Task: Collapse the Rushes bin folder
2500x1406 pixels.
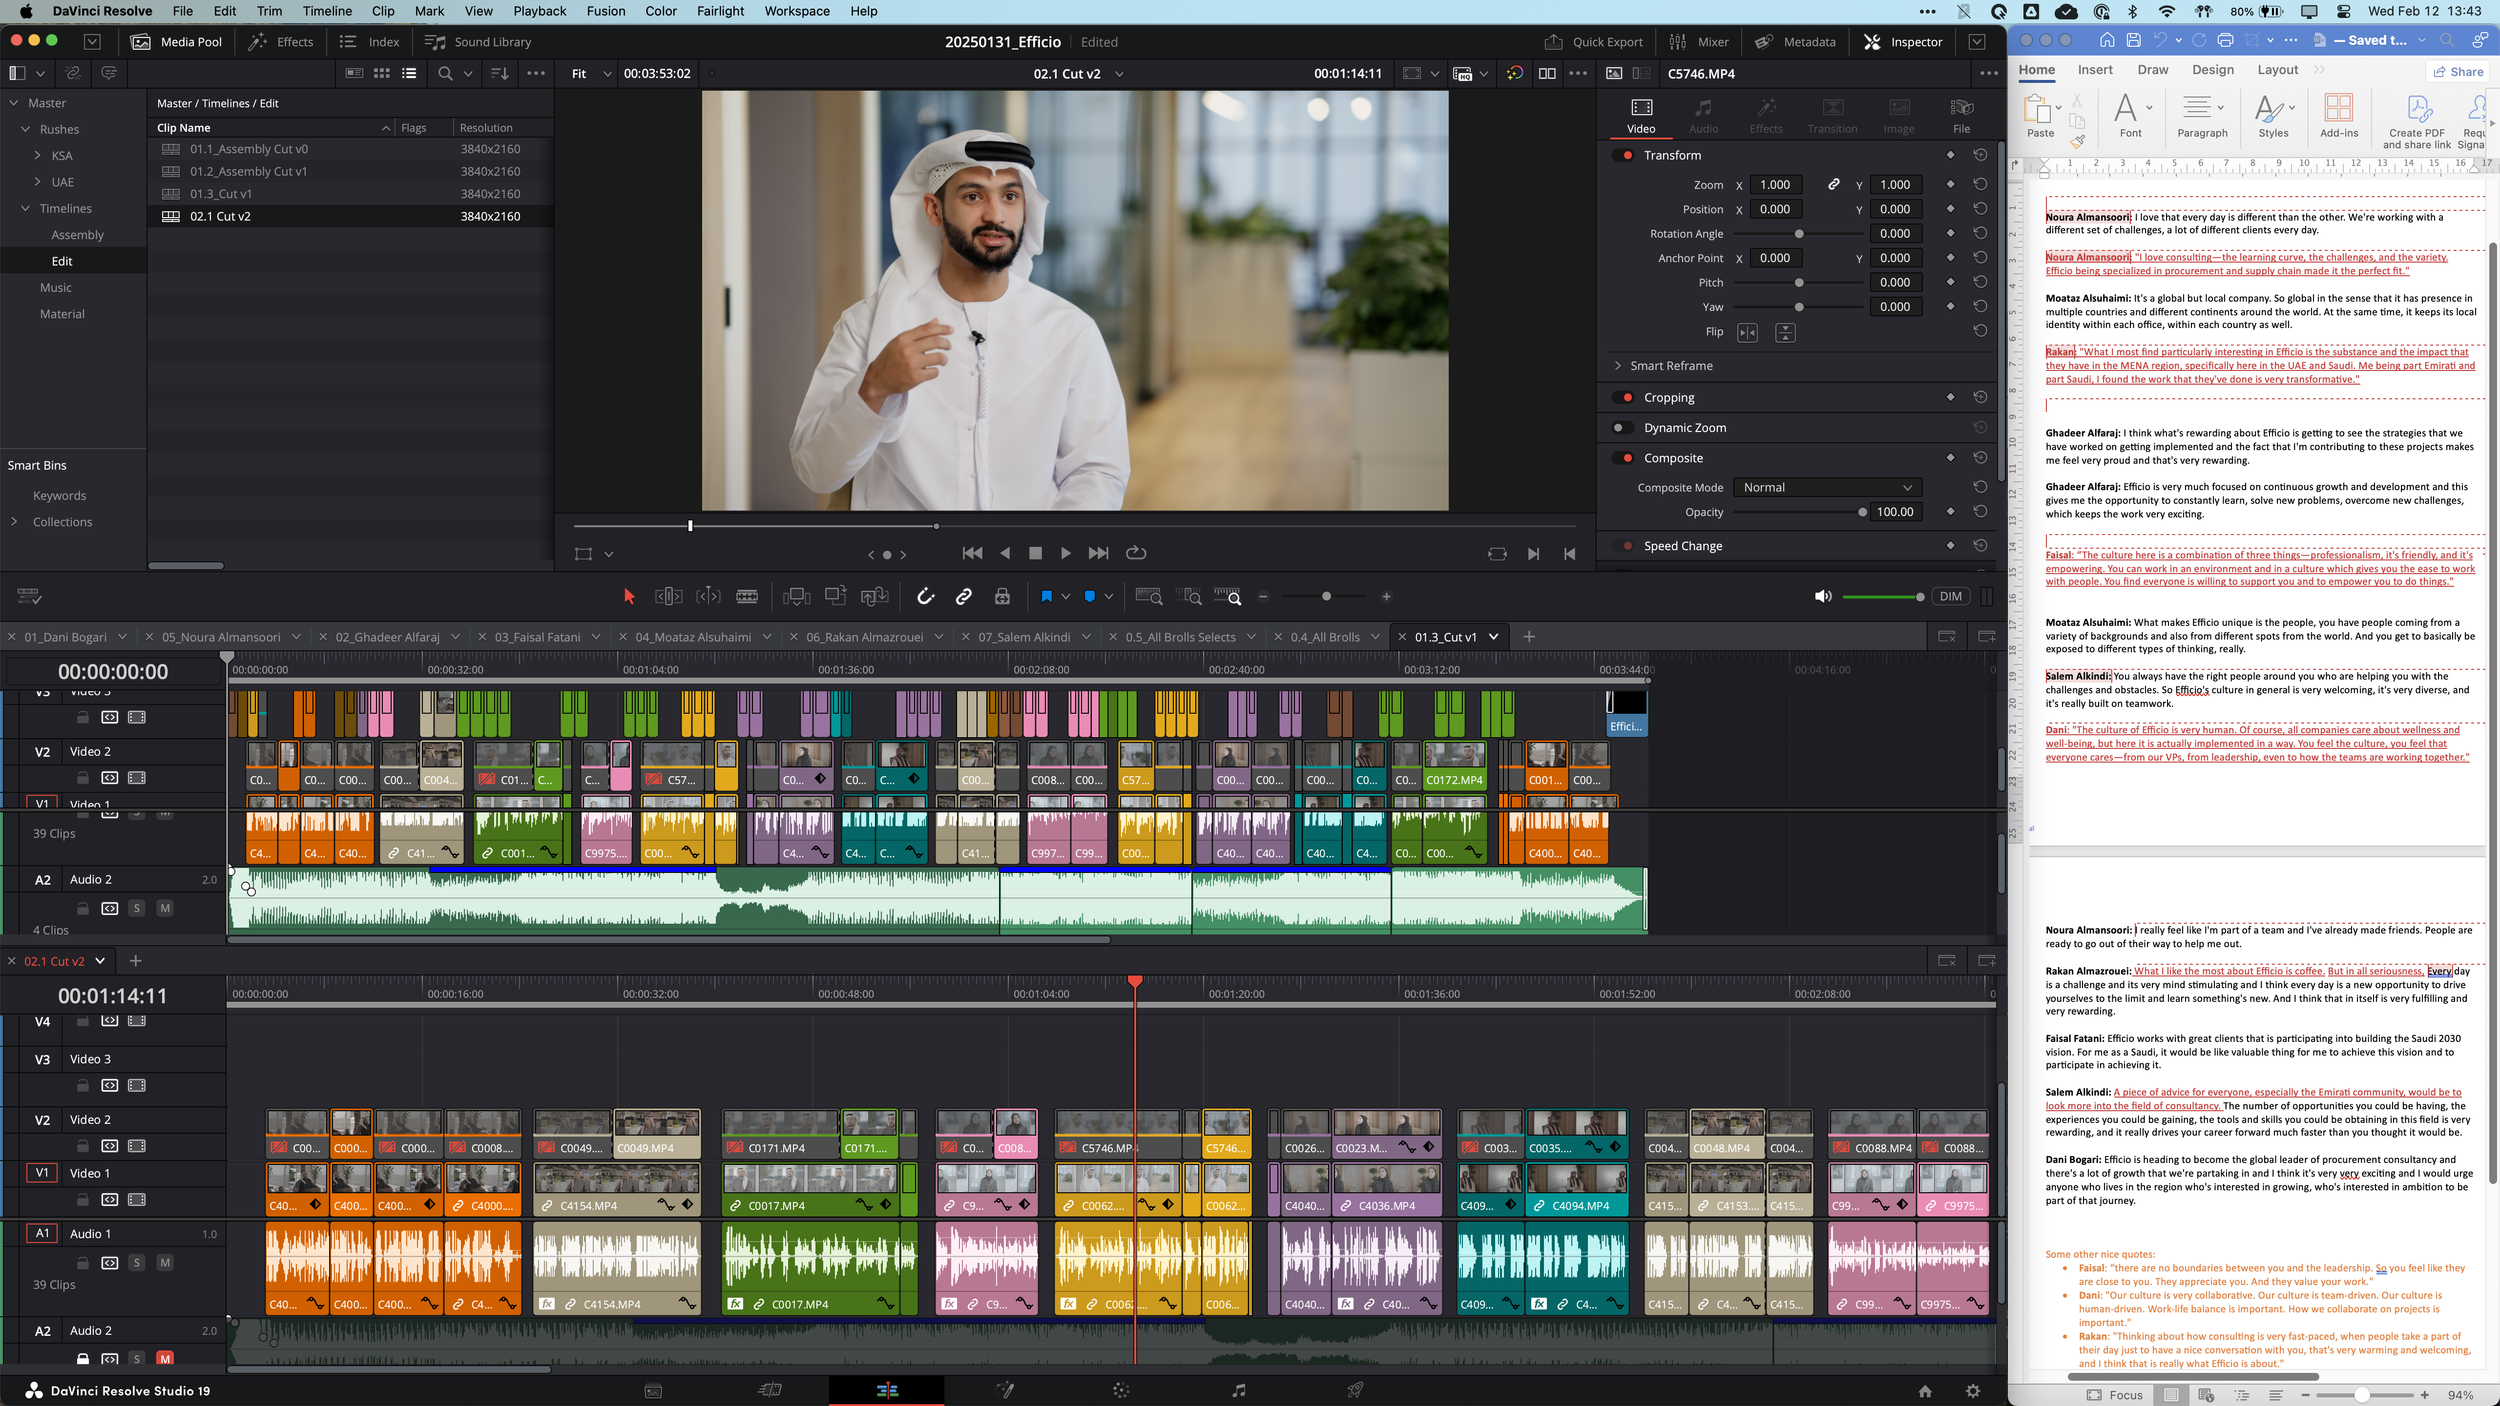Action: point(25,129)
